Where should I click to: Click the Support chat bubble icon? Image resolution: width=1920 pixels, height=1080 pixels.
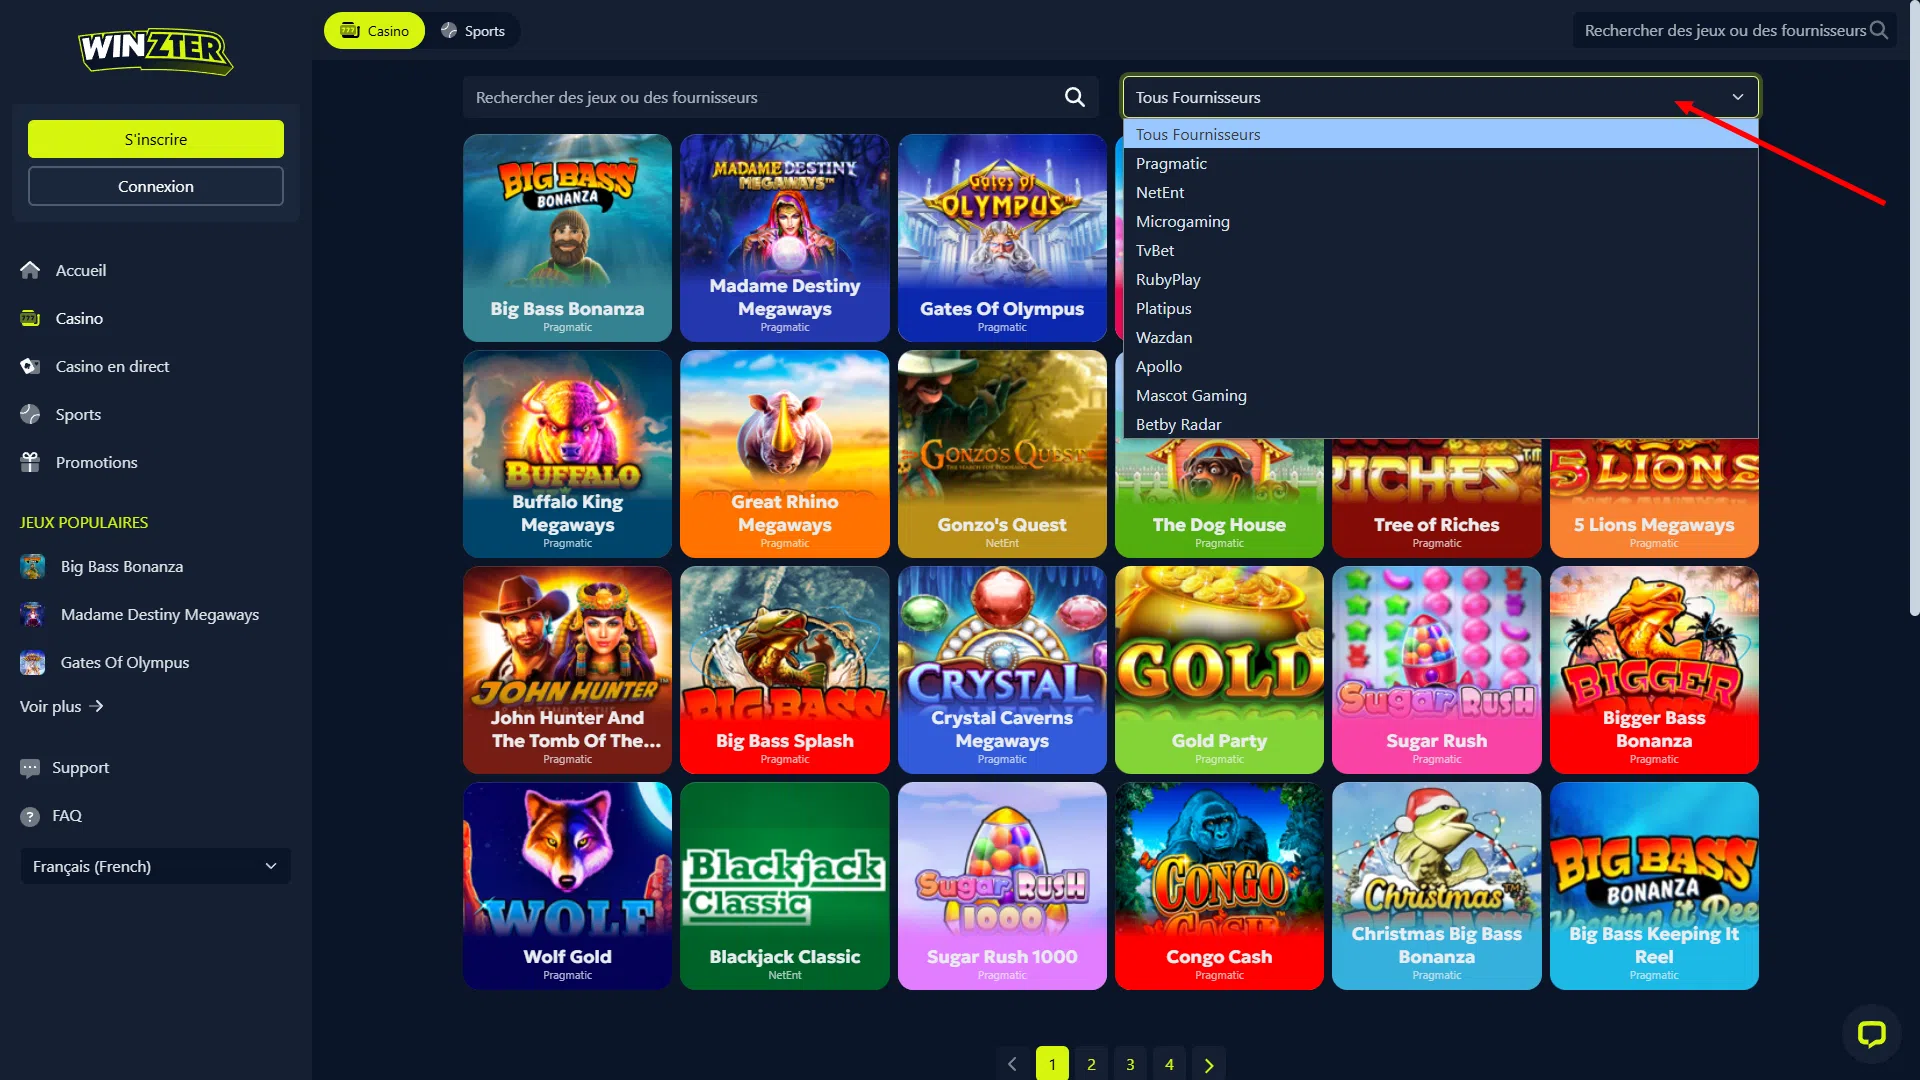(x=30, y=767)
